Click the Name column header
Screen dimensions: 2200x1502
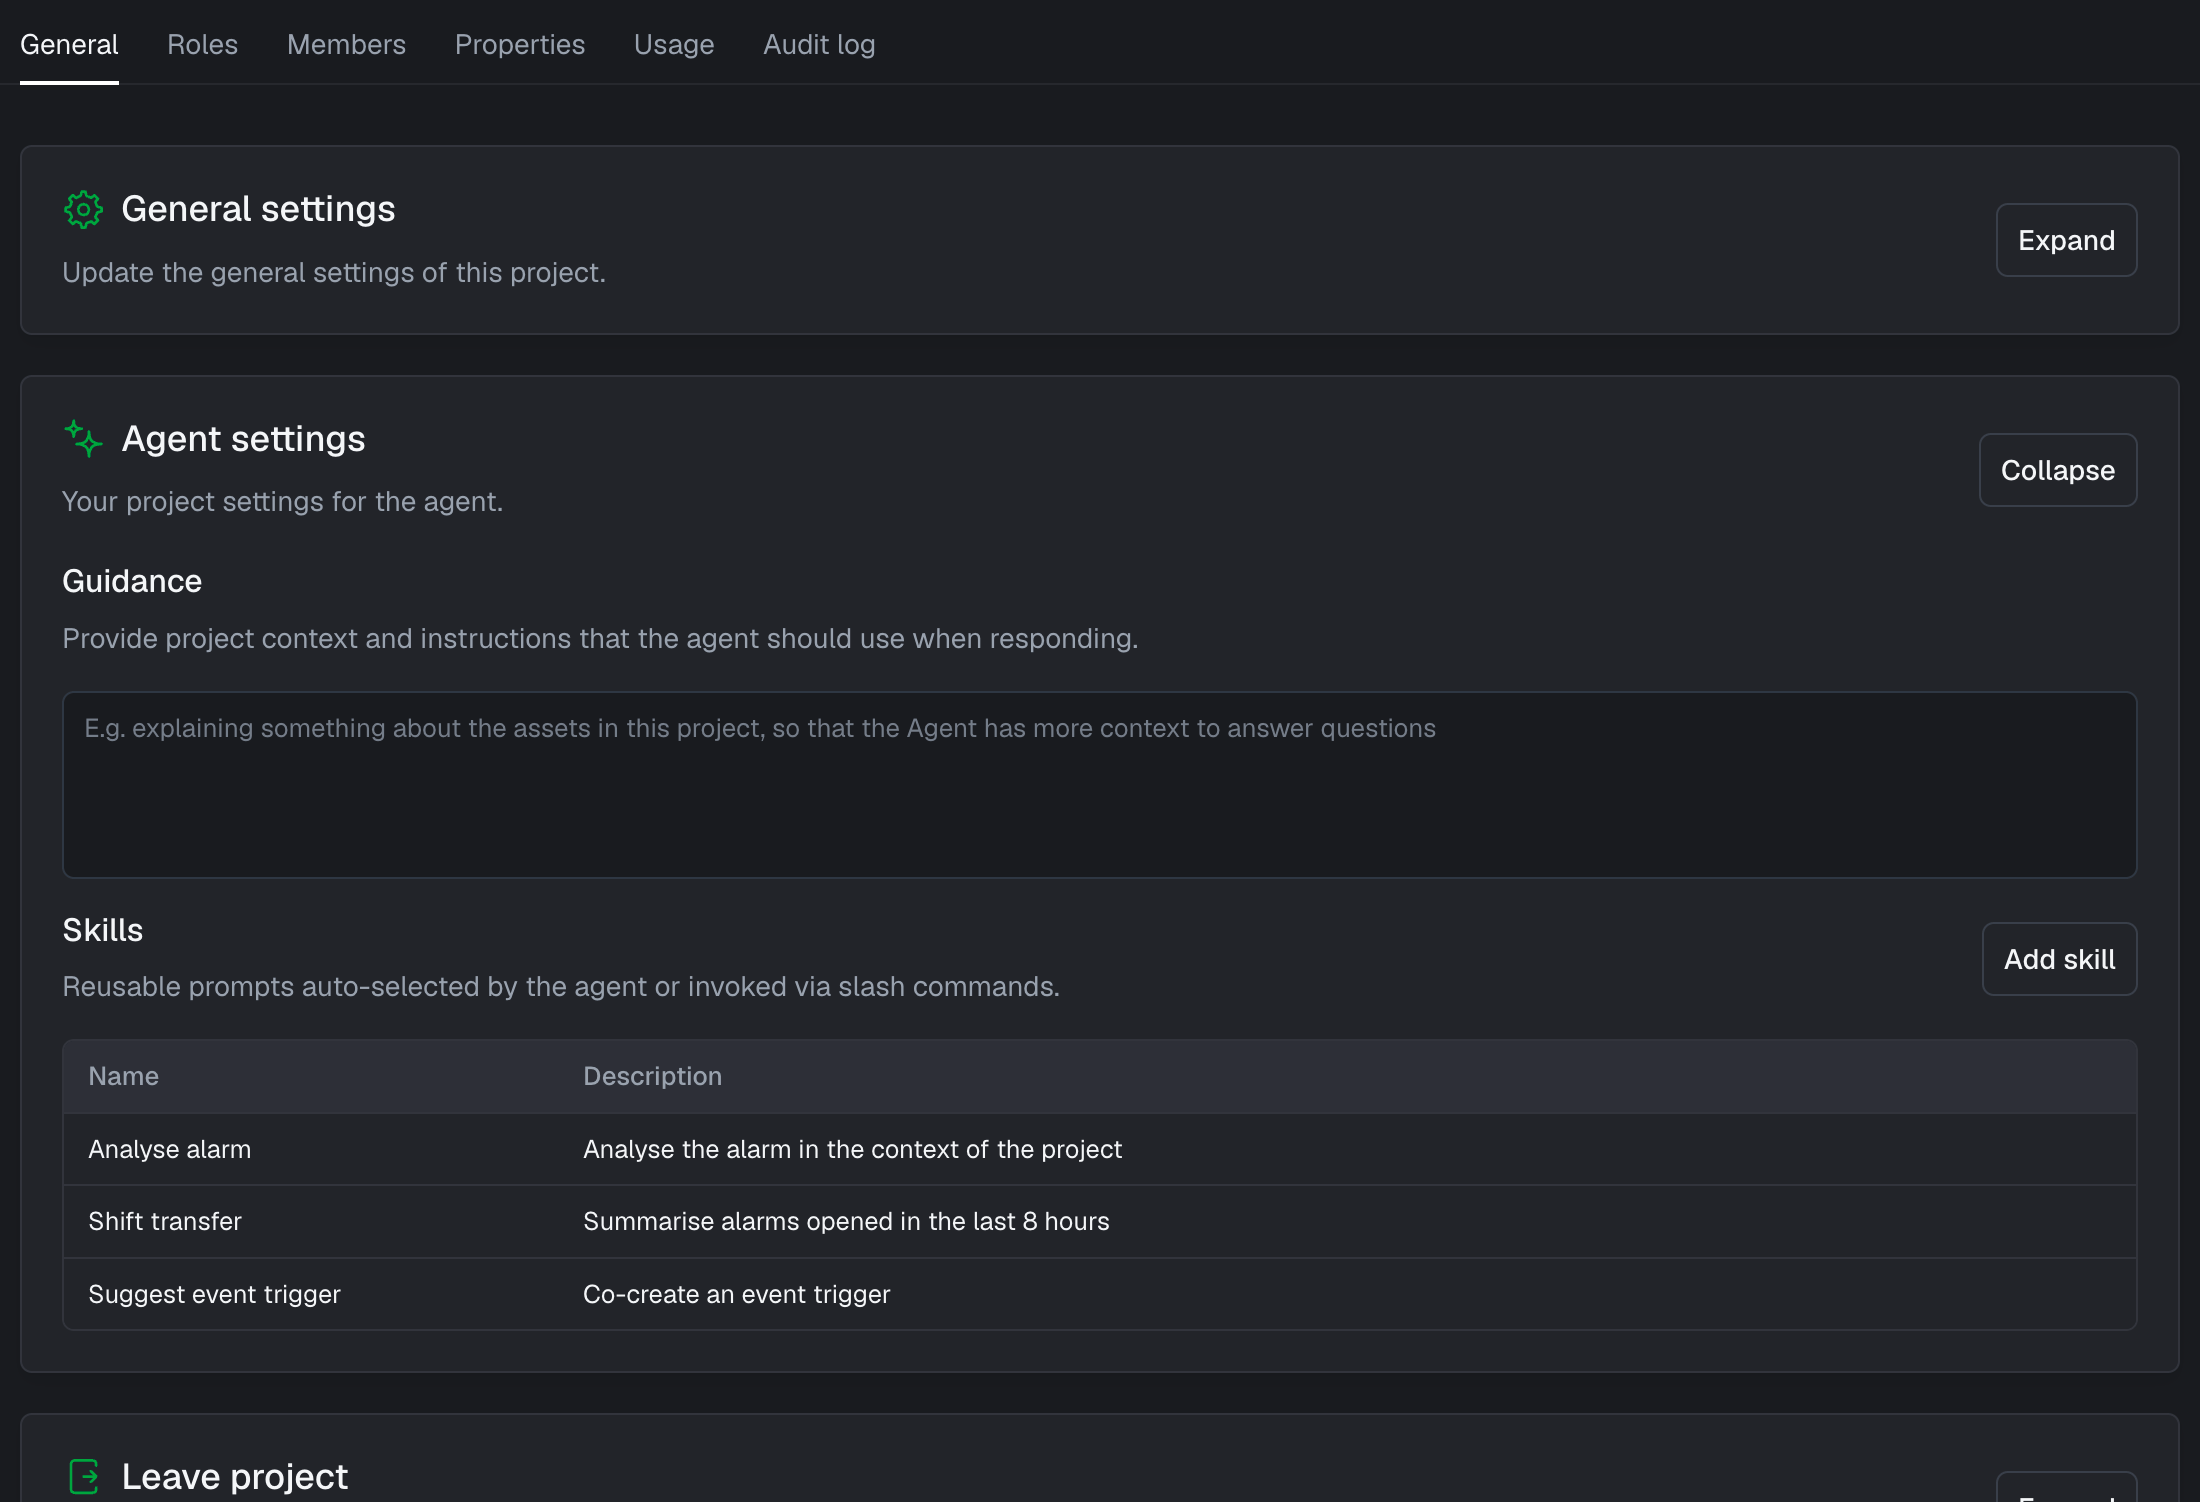pyautogui.click(x=123, y=1076)
